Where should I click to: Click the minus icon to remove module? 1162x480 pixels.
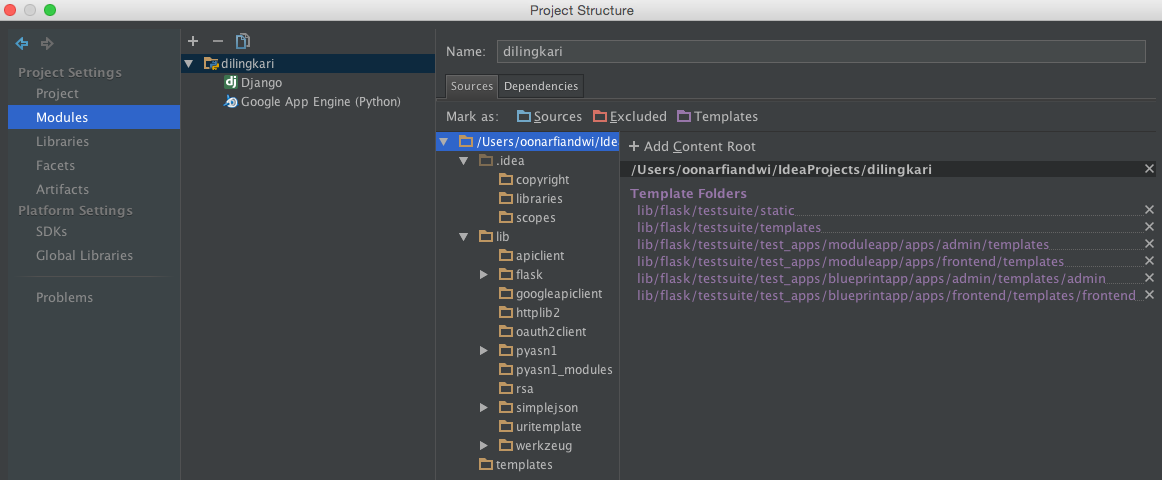(218, 41)
